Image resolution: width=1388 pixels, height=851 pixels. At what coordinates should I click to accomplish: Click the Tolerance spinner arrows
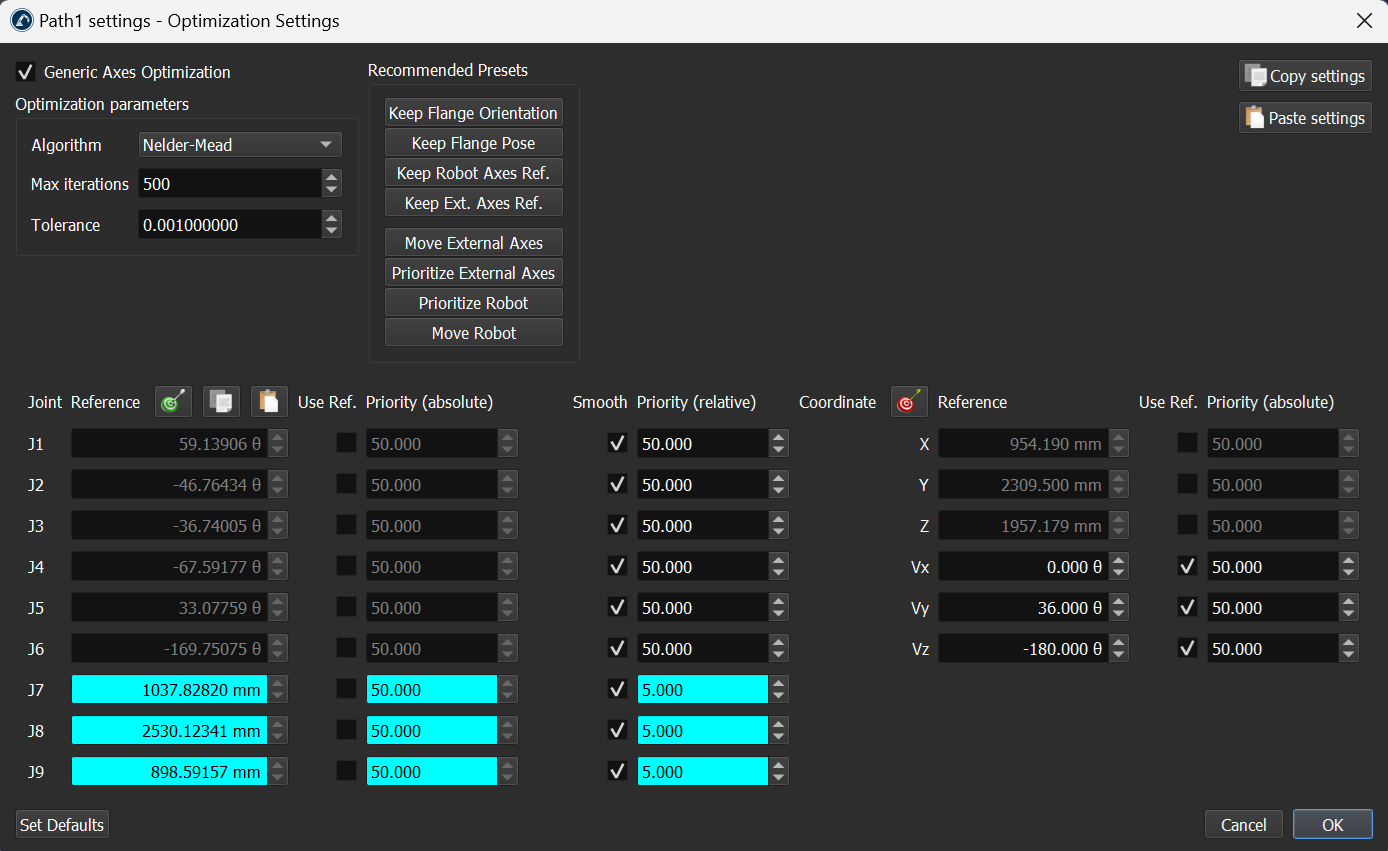click(x=332, y=225)
